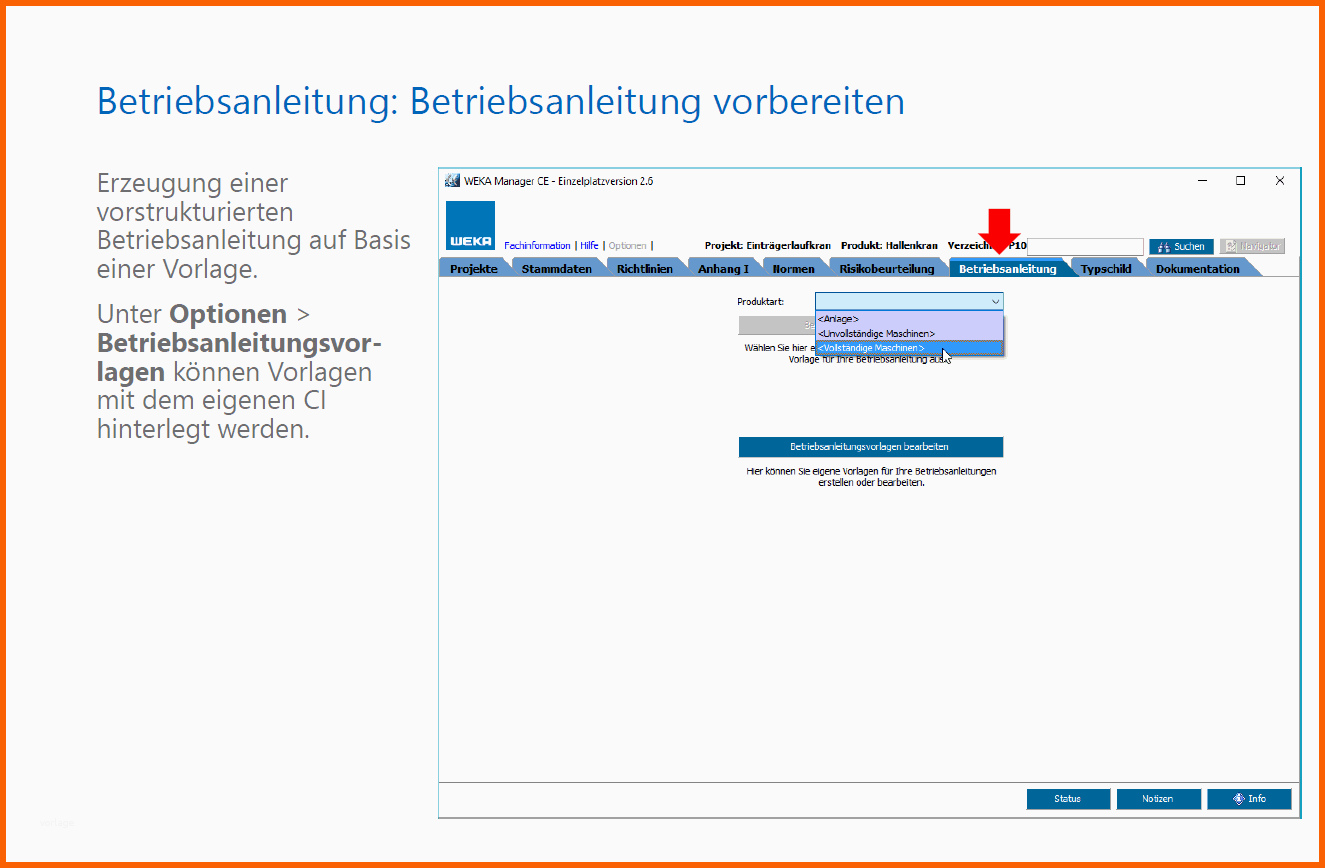Expand the Produktart dropdown arrow
The height and width of the screenshot is (868, 1325).
995,301
